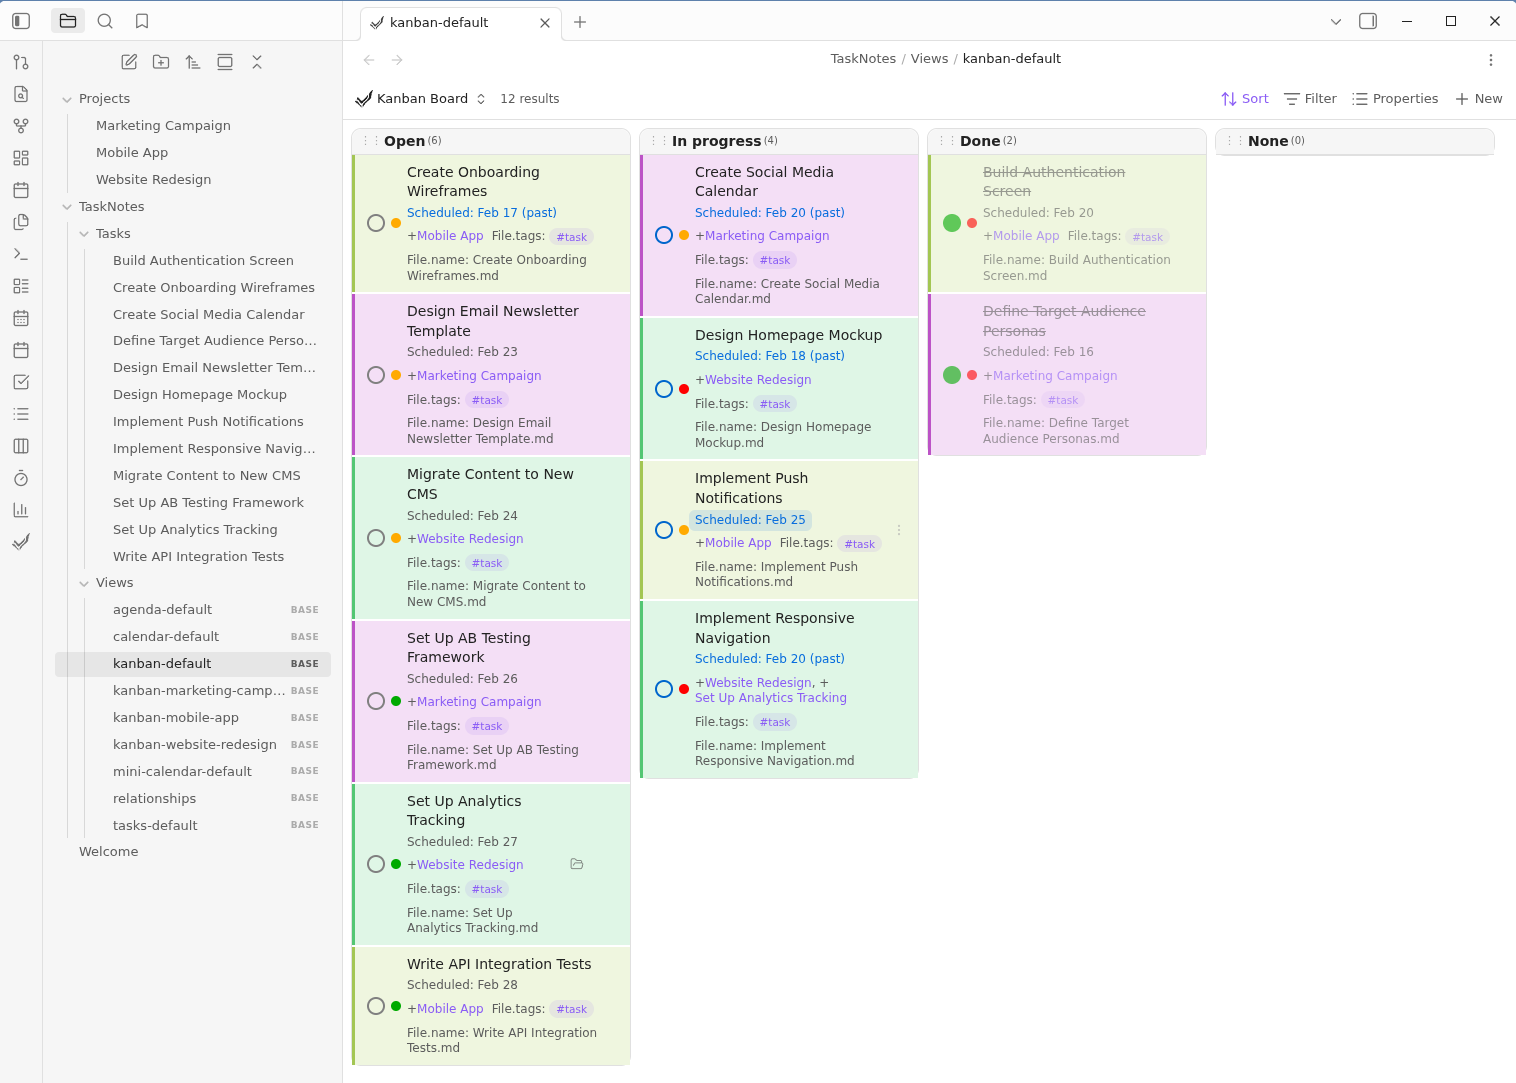1516x1083 pixels.
Task: Click the calendar grid with dots ribbon icon
Action: click(x=21, y=318)
